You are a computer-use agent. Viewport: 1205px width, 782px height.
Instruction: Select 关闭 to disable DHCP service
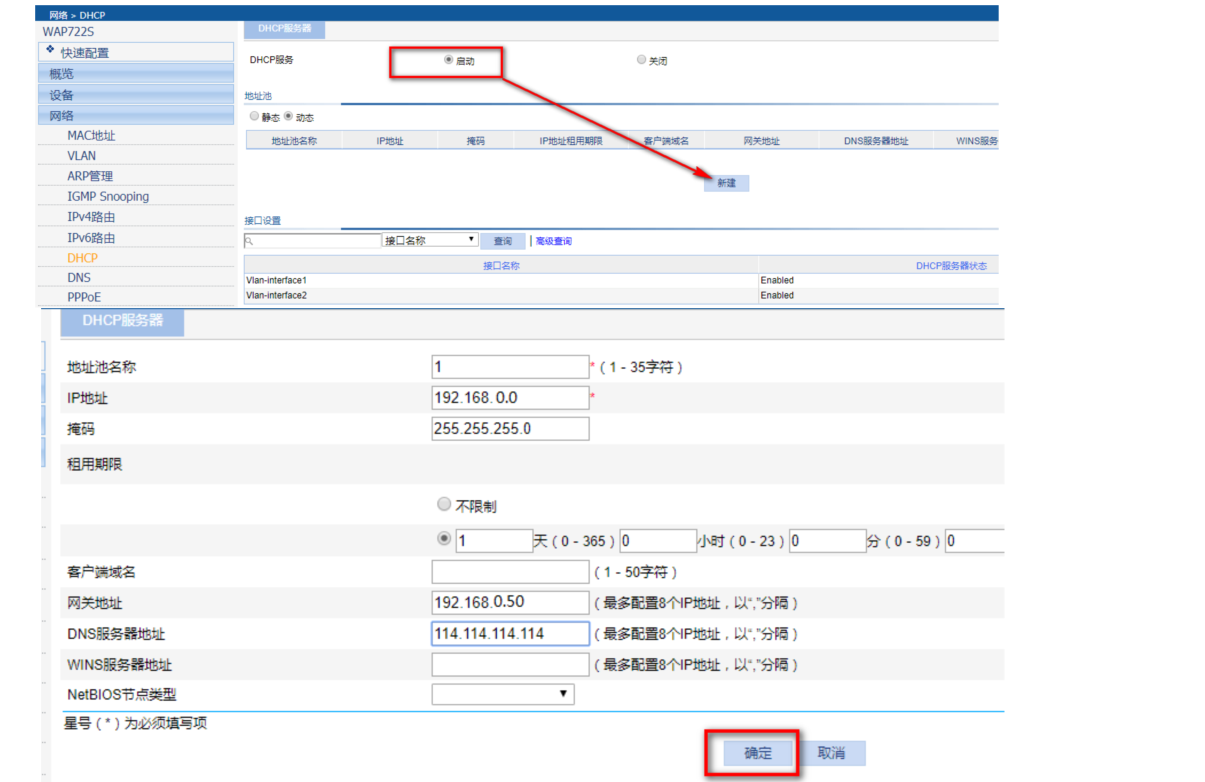(641, 60)
